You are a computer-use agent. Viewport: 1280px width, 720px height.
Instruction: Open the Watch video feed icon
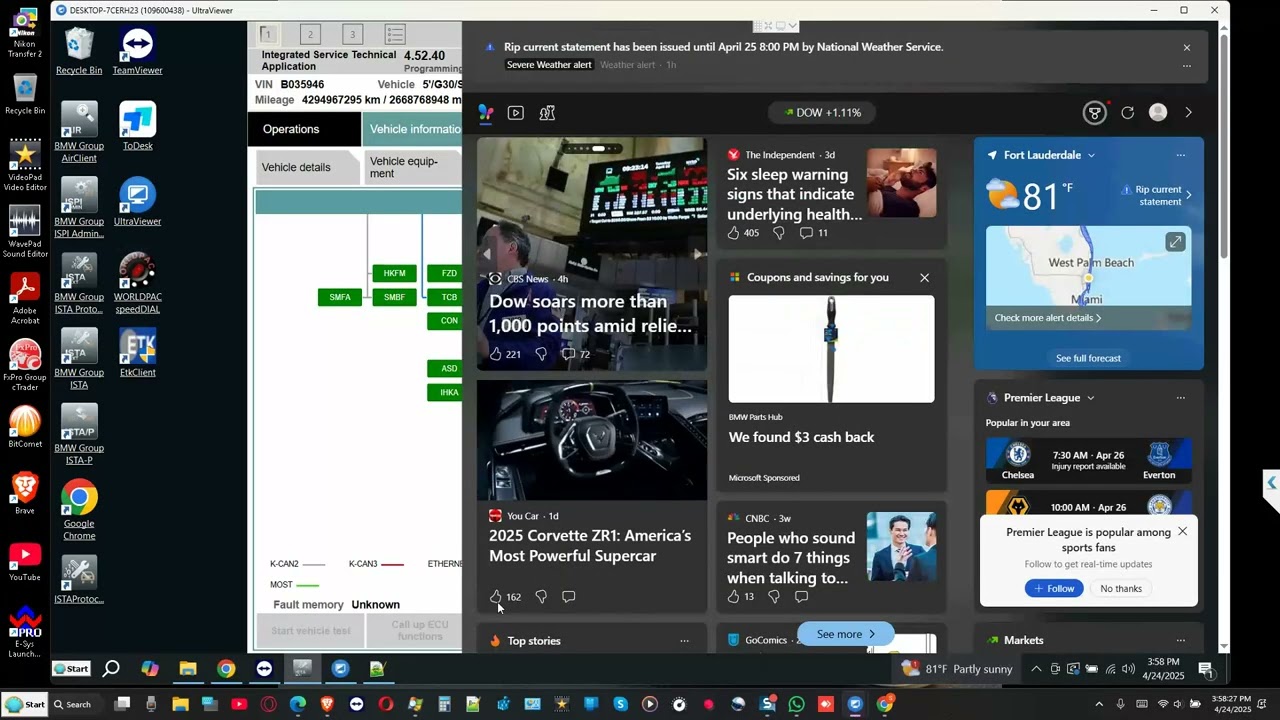pyautogui.click(x=516, y=113)
